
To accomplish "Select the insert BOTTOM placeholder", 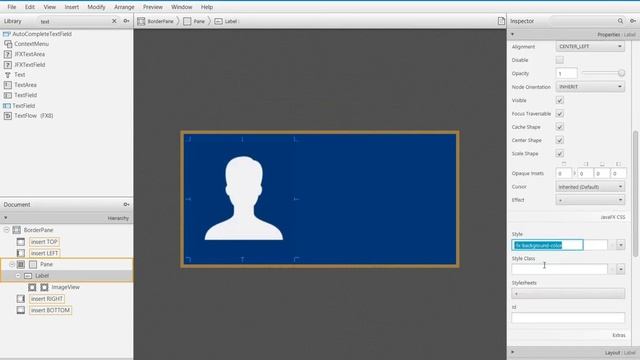I will coord(51,310).
